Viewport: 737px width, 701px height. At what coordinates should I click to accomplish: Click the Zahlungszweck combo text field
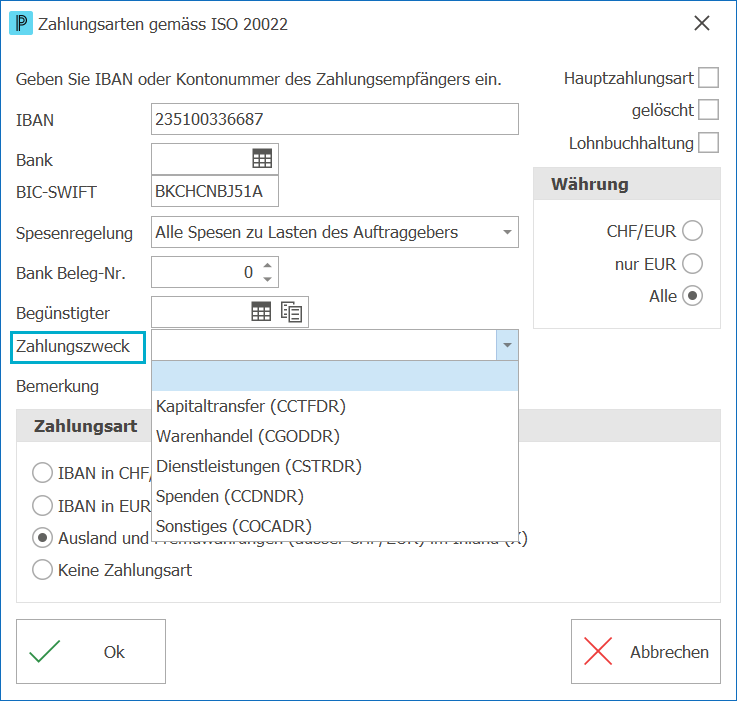pyautogui.click(x=324, y=345)
